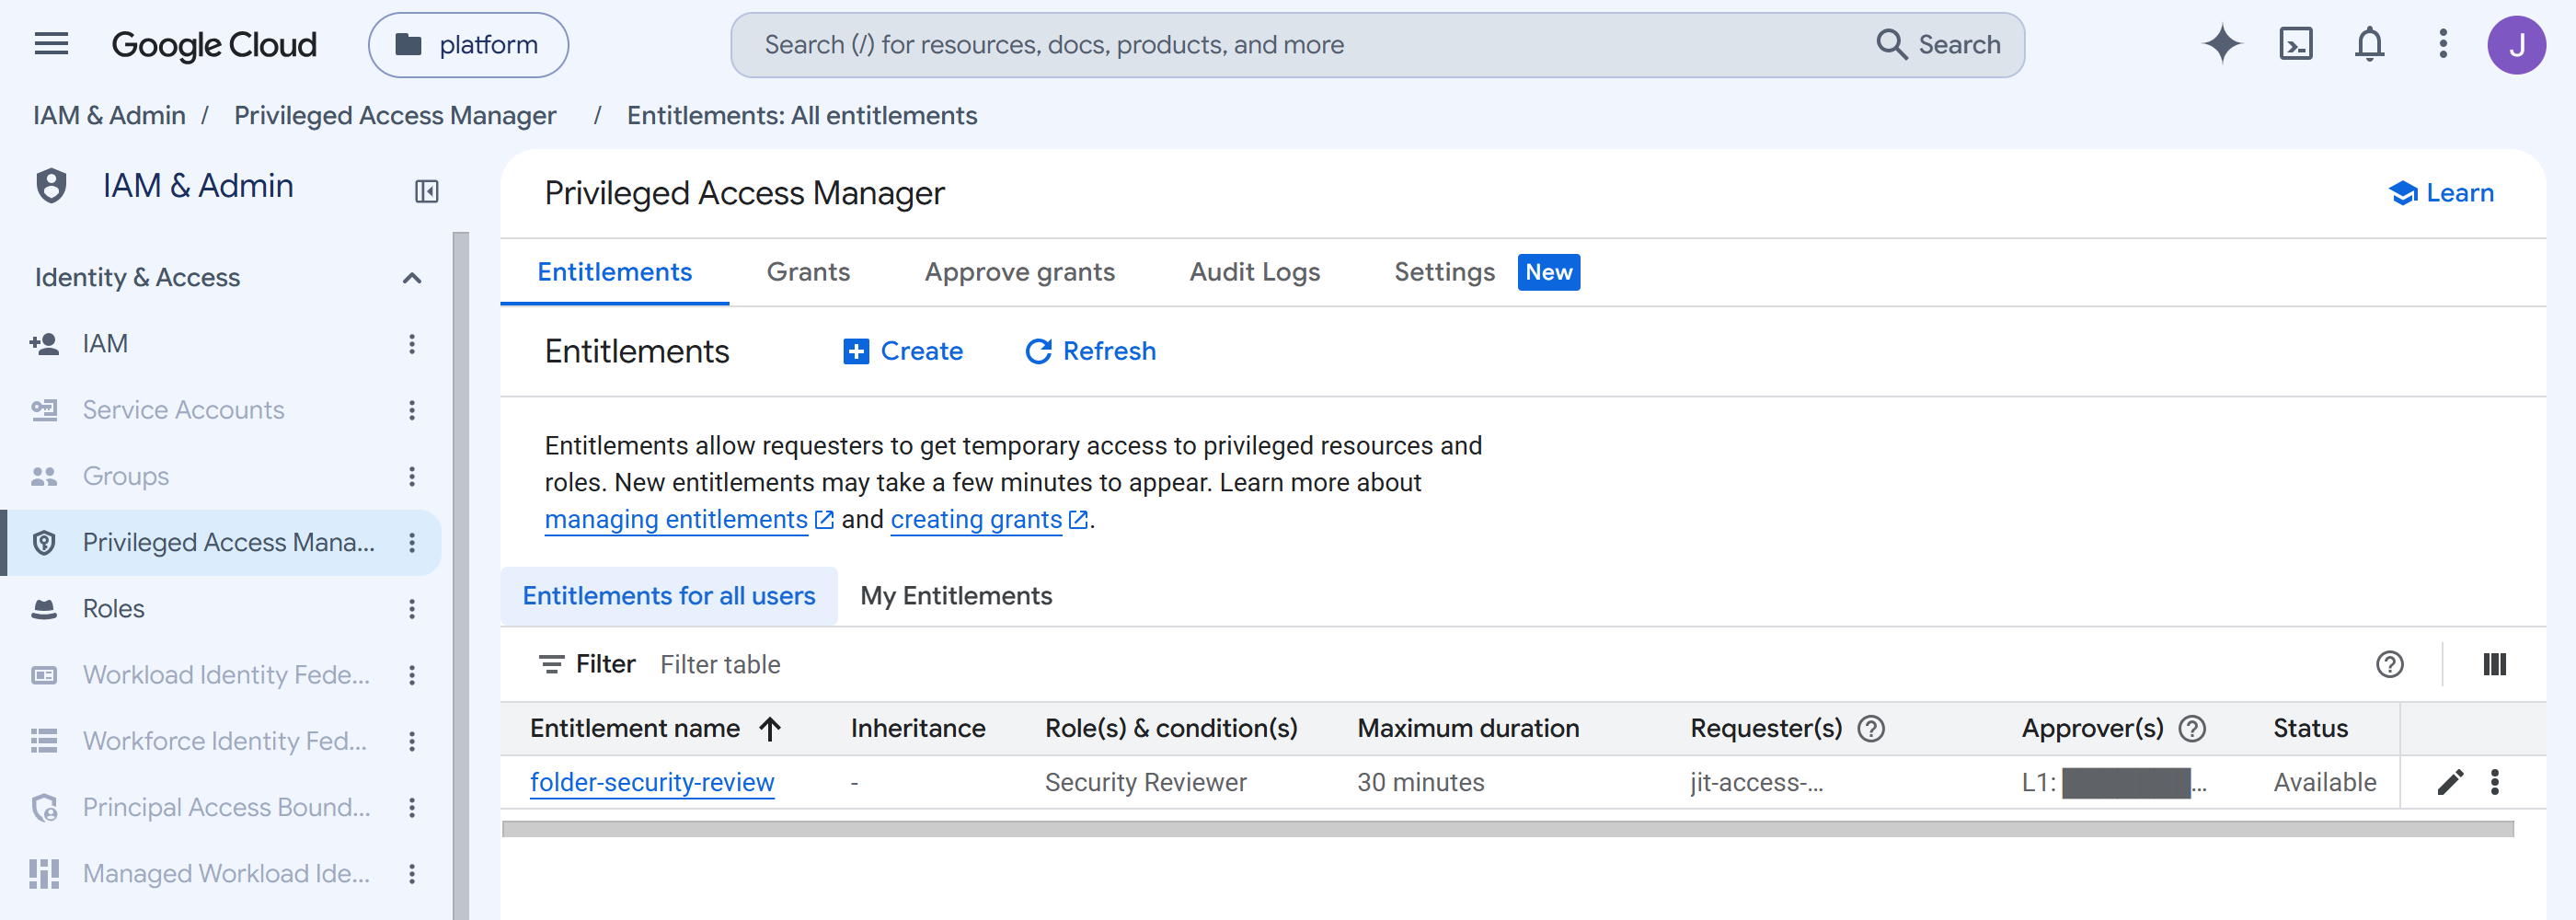Switch to the Grants tab
This screenshot has height=920, width=2576.
point(808,272)
